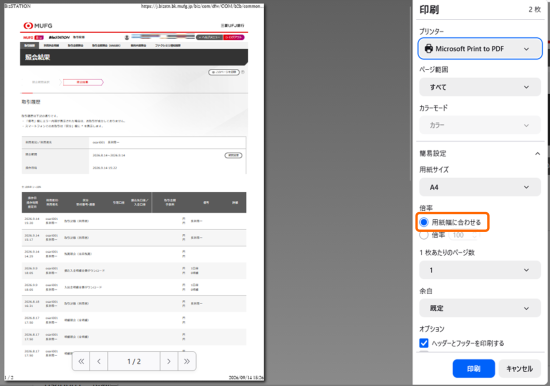Collapse the 簡易設定 section chevron
This screenshot has height=386, width=550.
(537, 154)
